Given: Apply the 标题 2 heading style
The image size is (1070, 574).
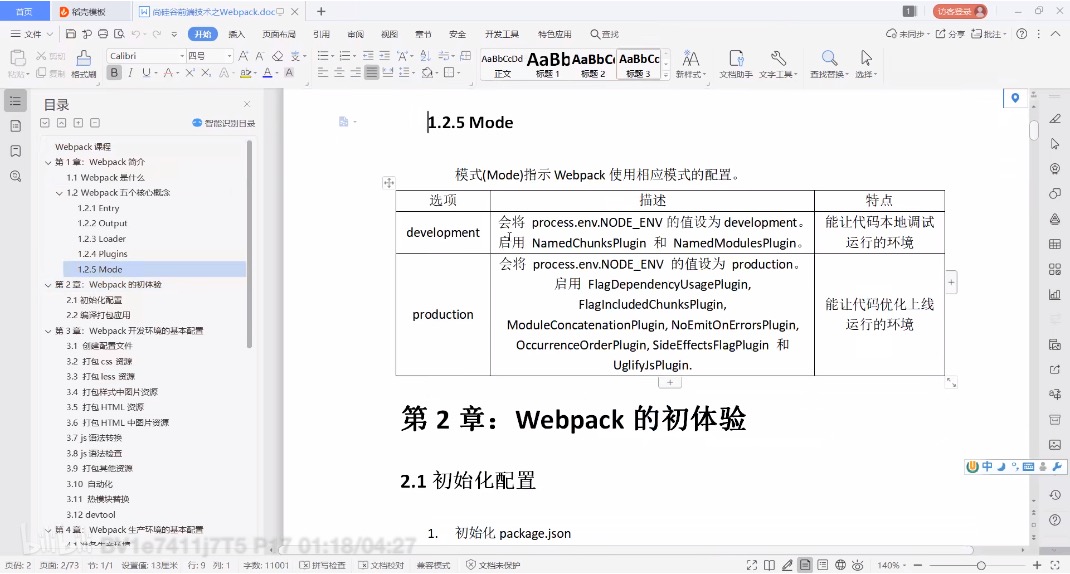Looking at the screenshot, I should point(593,65).
